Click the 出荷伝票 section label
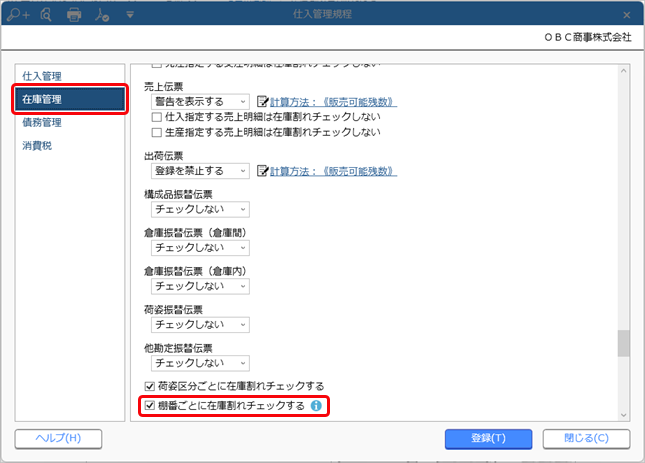Viewport: 645px width, 463px height. point(163,156)
